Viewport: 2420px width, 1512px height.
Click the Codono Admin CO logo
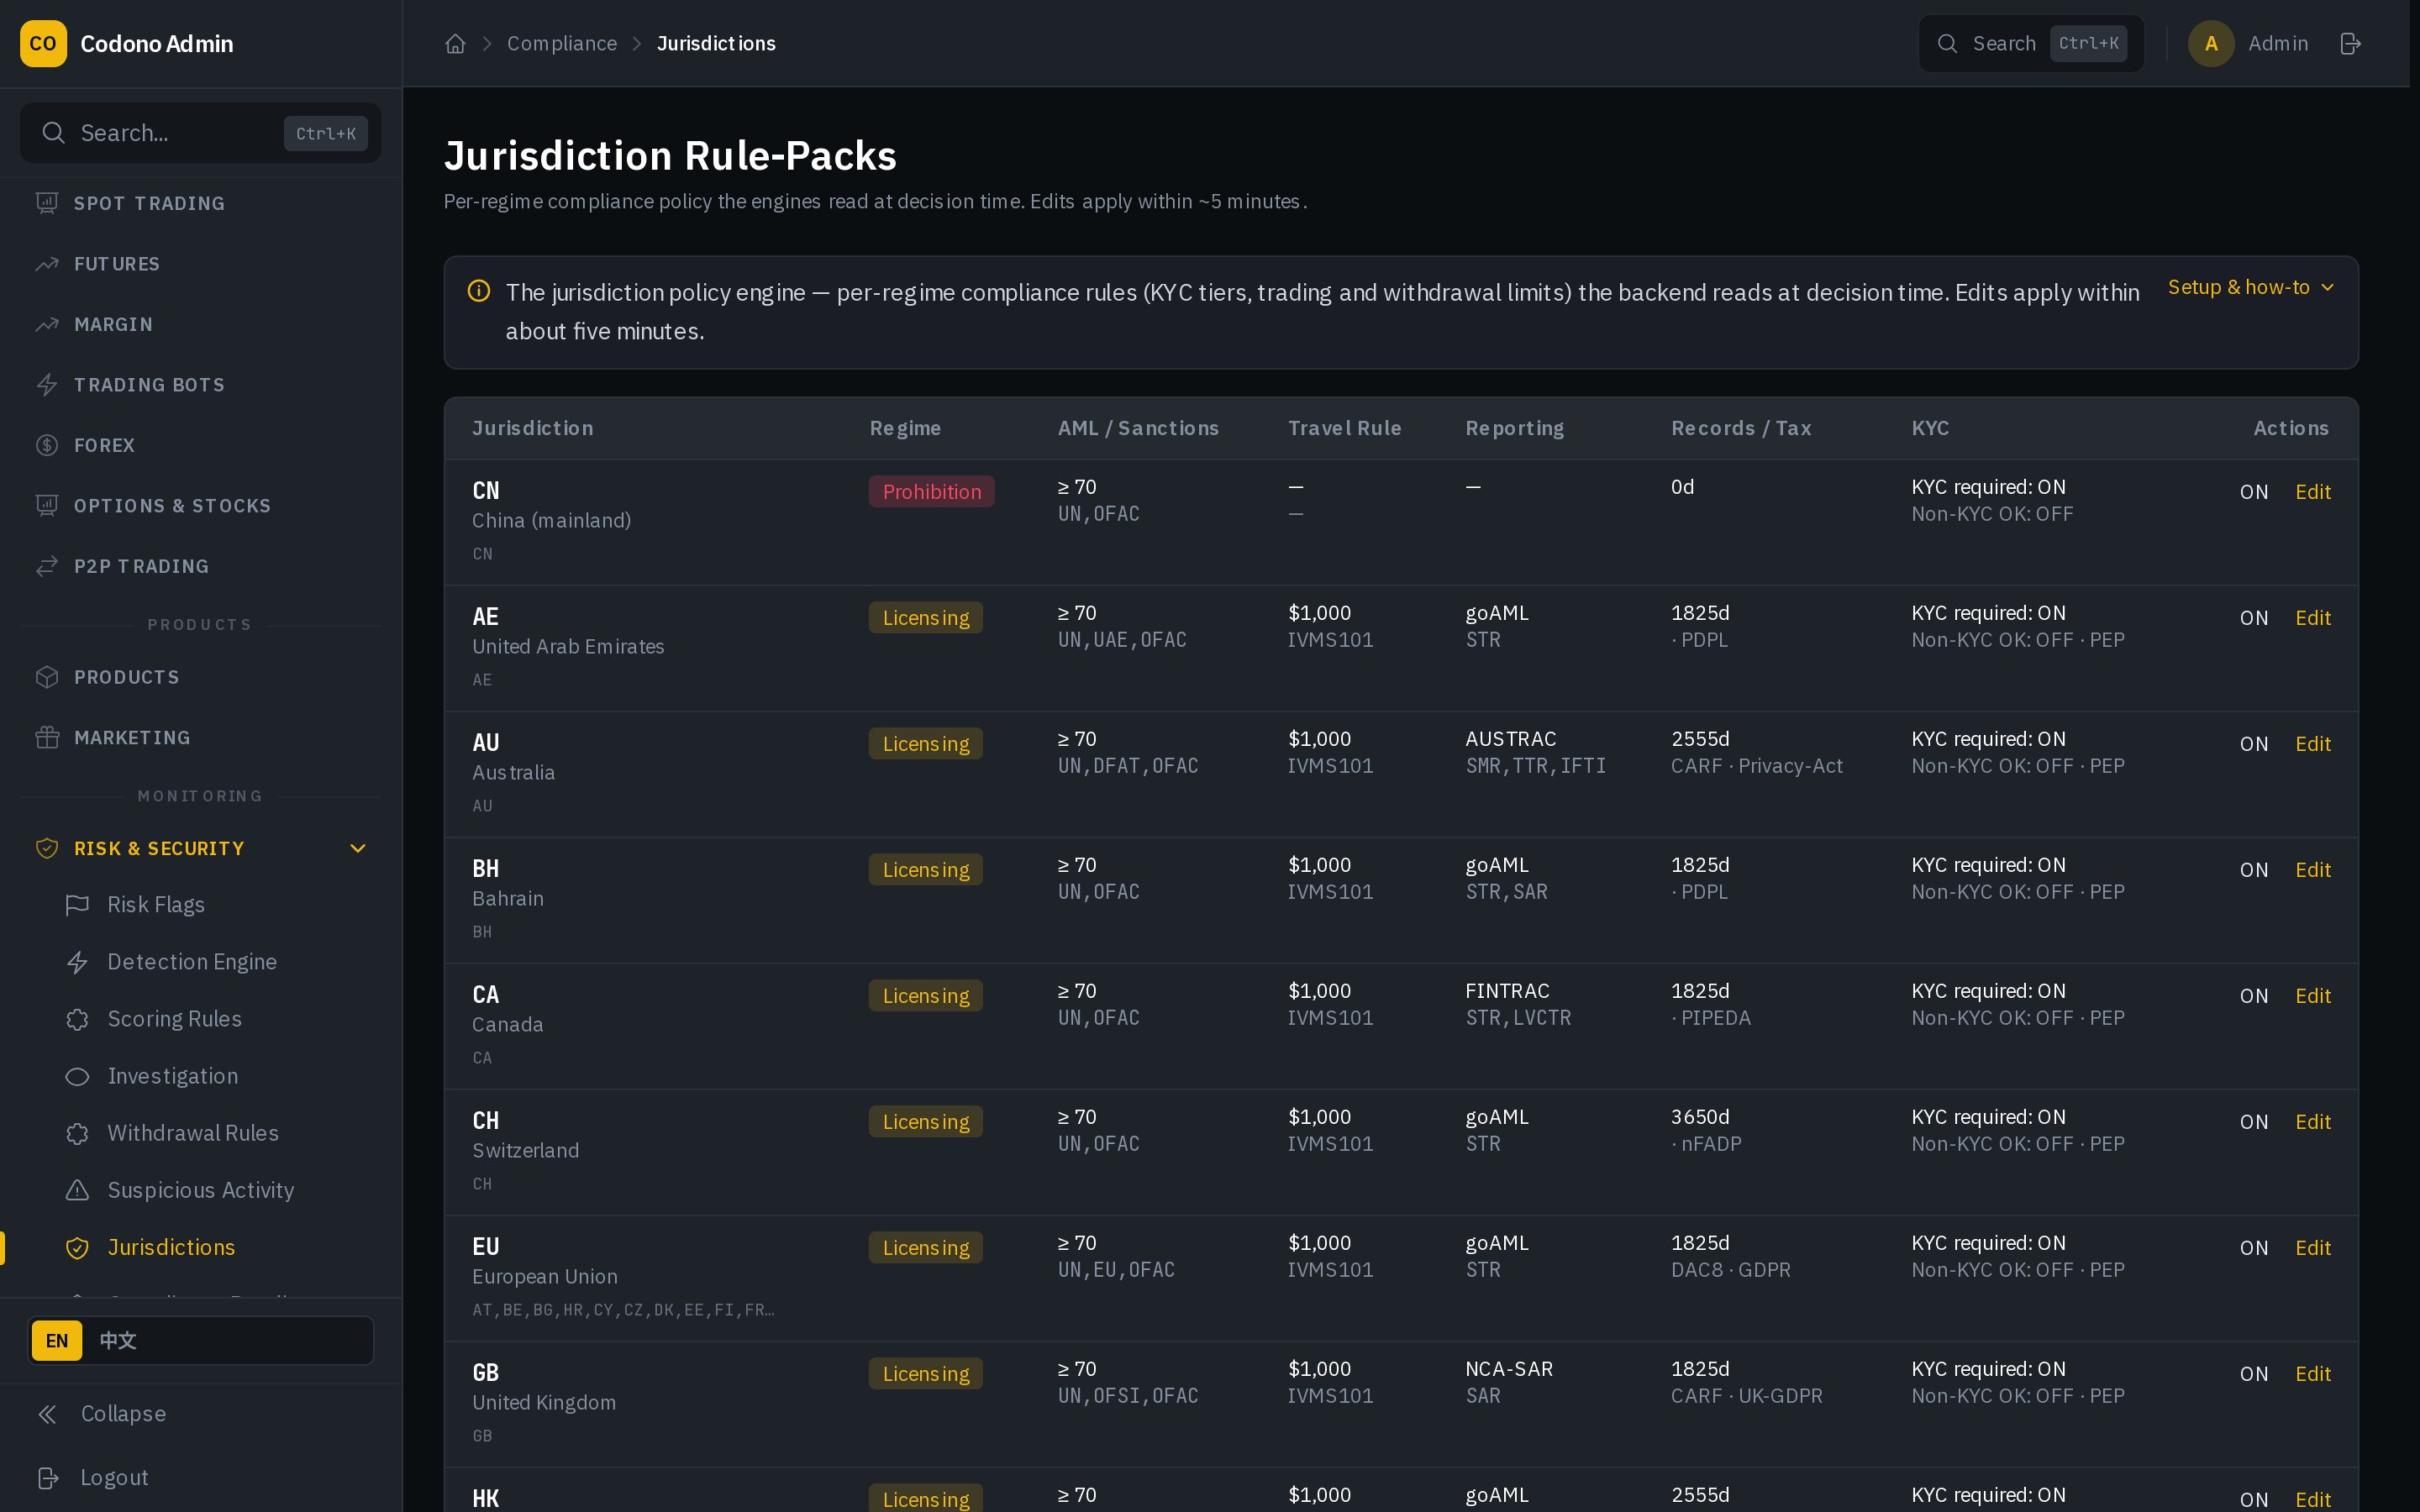coord(43,43)
